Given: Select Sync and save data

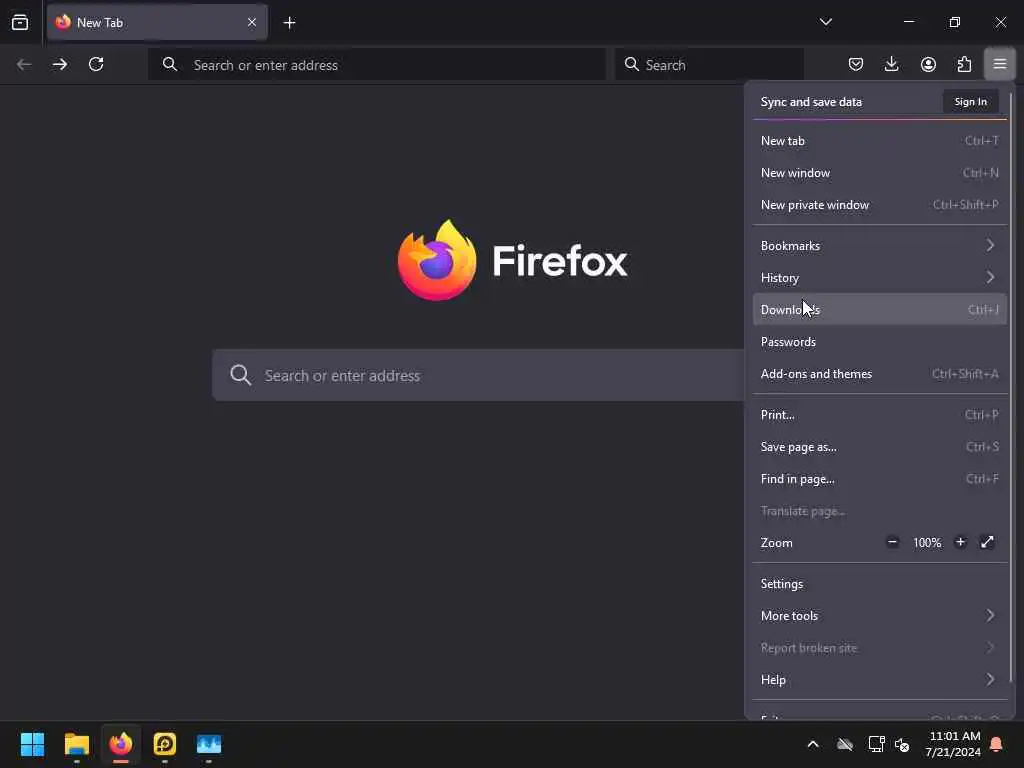Looking at the screenshot, I should [811, 102].
